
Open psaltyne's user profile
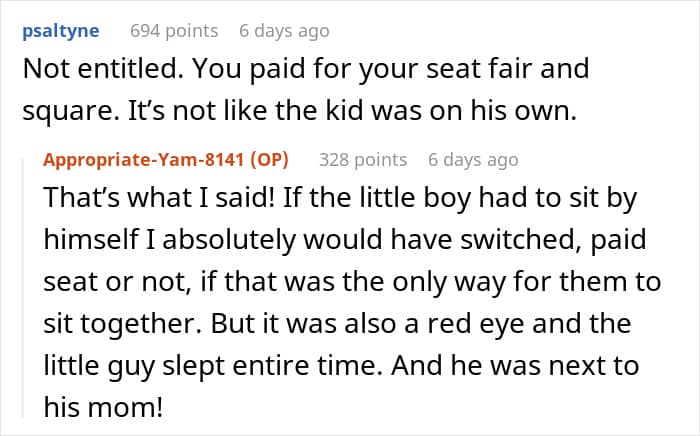pos(61,31)
